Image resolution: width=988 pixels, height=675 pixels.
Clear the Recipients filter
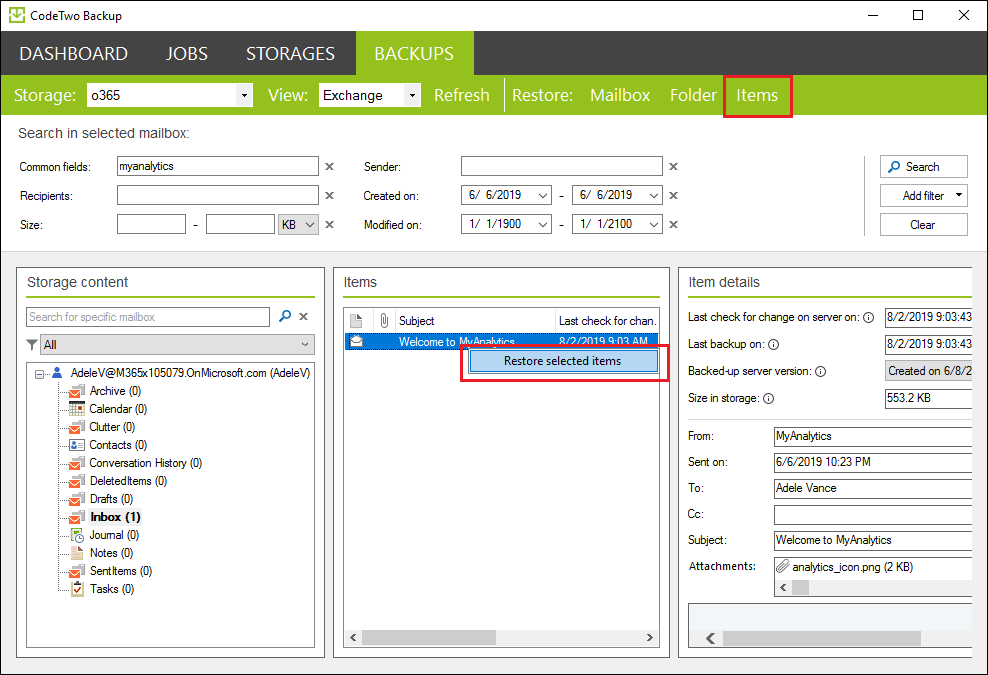coord(330,195)
